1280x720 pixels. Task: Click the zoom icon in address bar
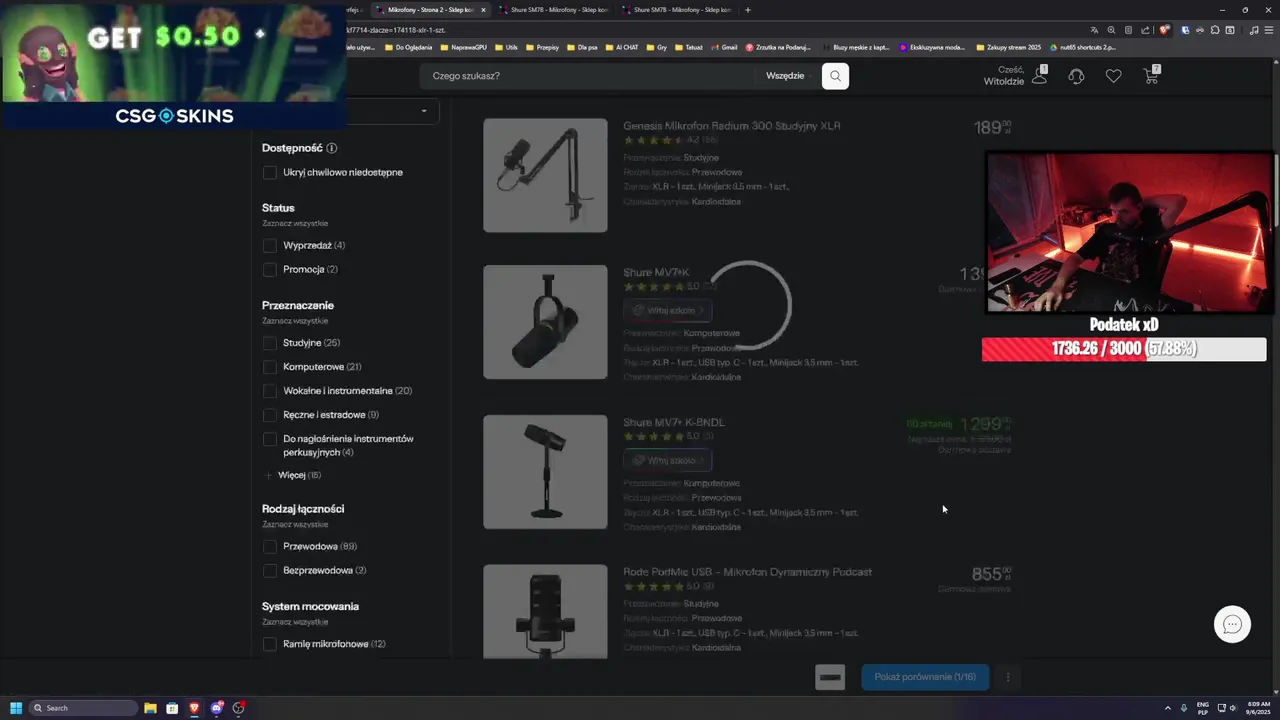coord(1111,30)
